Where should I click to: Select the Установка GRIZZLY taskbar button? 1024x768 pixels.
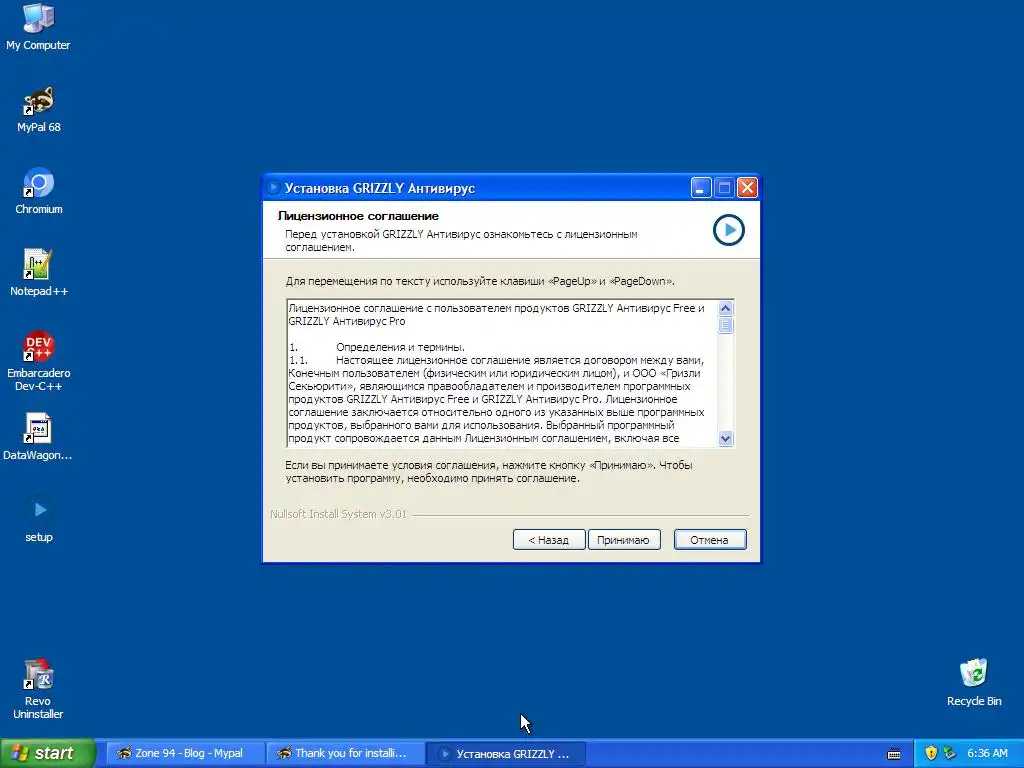point(505,753)
